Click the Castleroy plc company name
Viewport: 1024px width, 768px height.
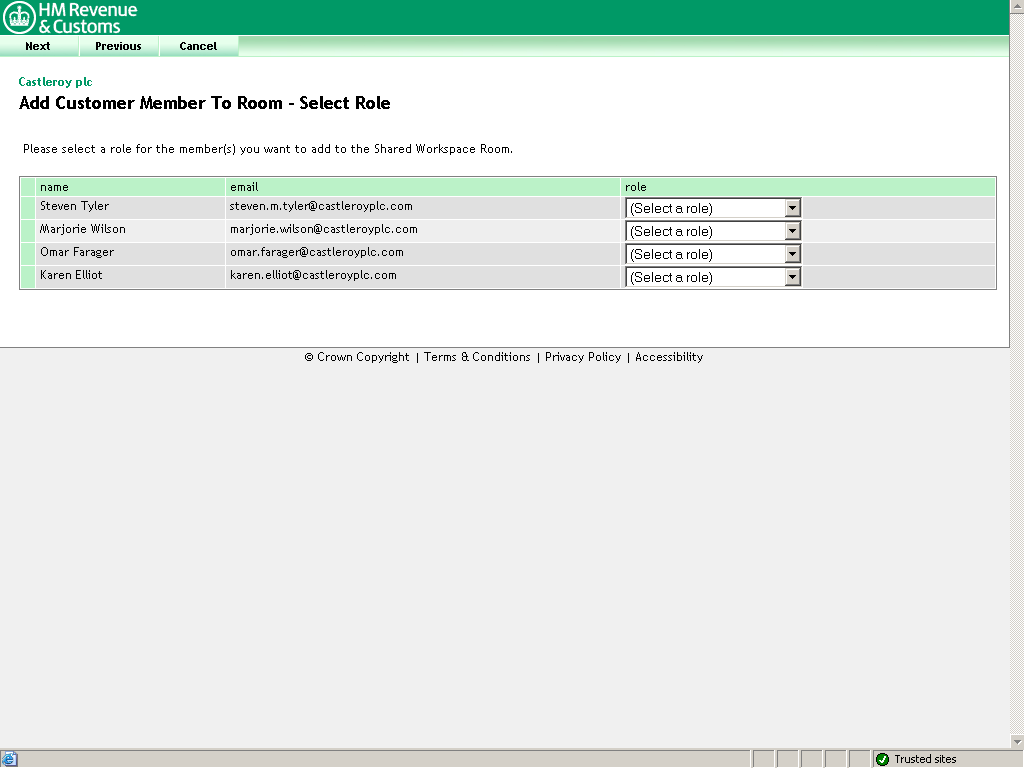click(55, 82)
